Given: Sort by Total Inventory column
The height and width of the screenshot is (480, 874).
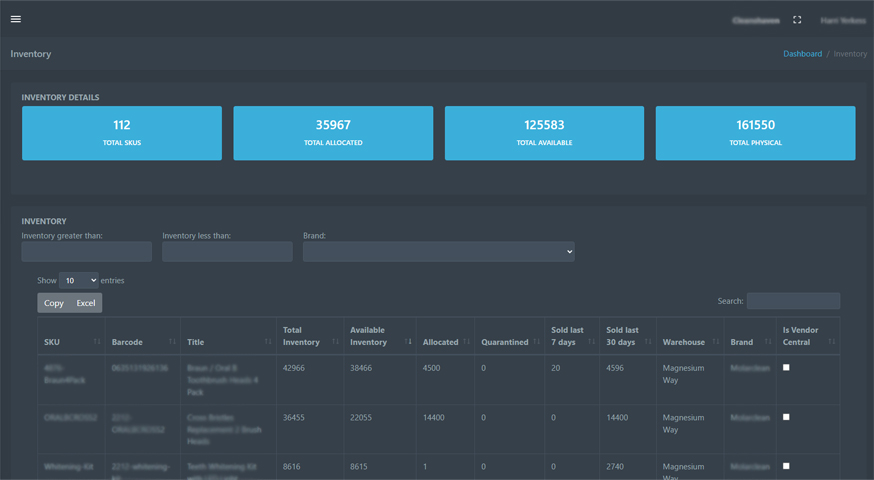Looking at the screenshot, I should point(307,336).
